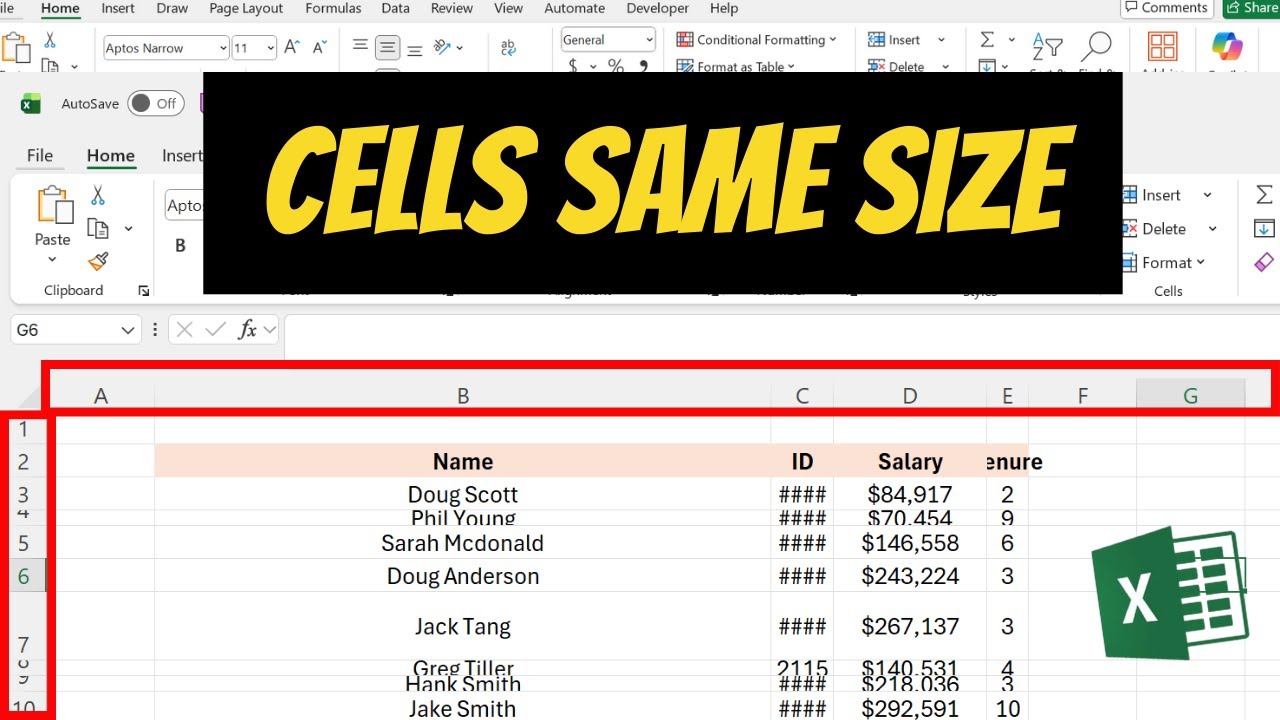Open the Copy dropdown arrow

pos(128,229)
